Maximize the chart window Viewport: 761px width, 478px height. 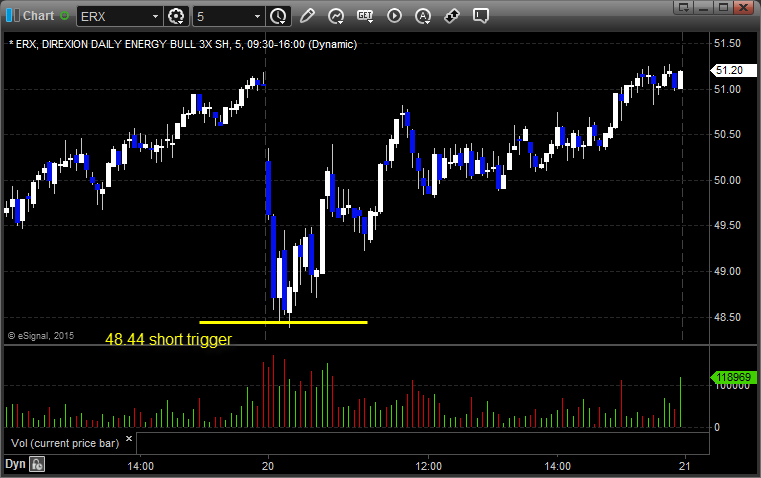click(x=723, y=7)
